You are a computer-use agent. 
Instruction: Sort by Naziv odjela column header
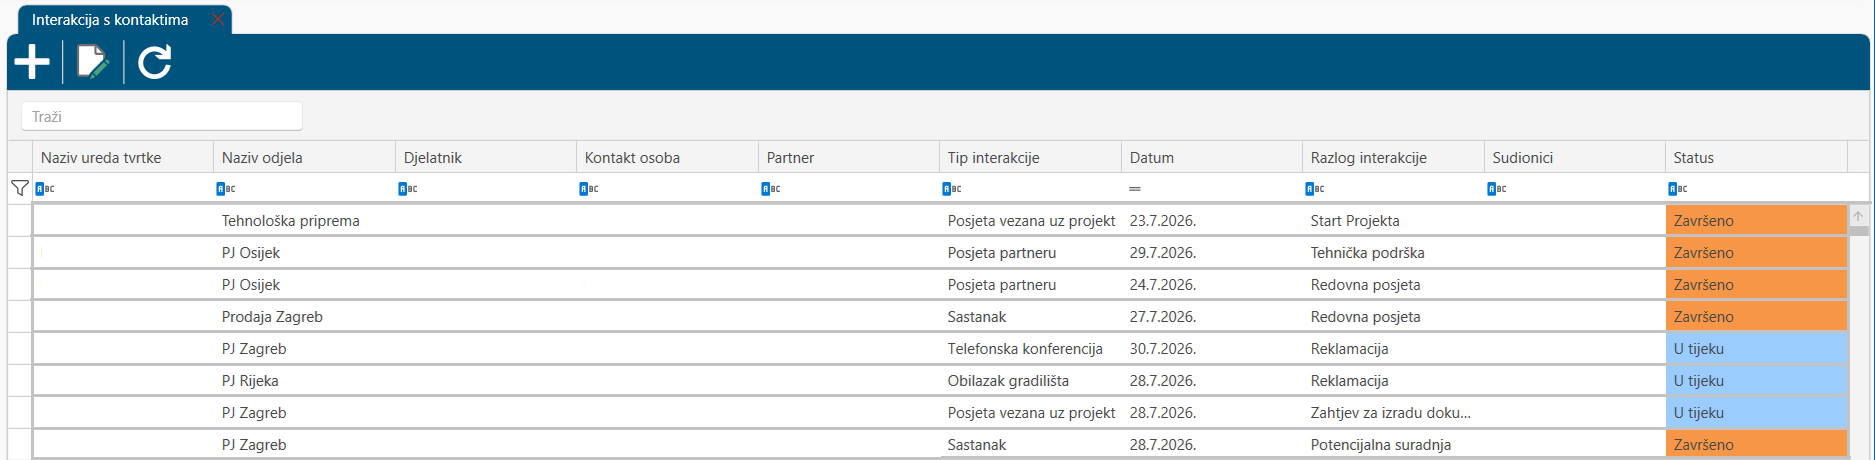304,157
